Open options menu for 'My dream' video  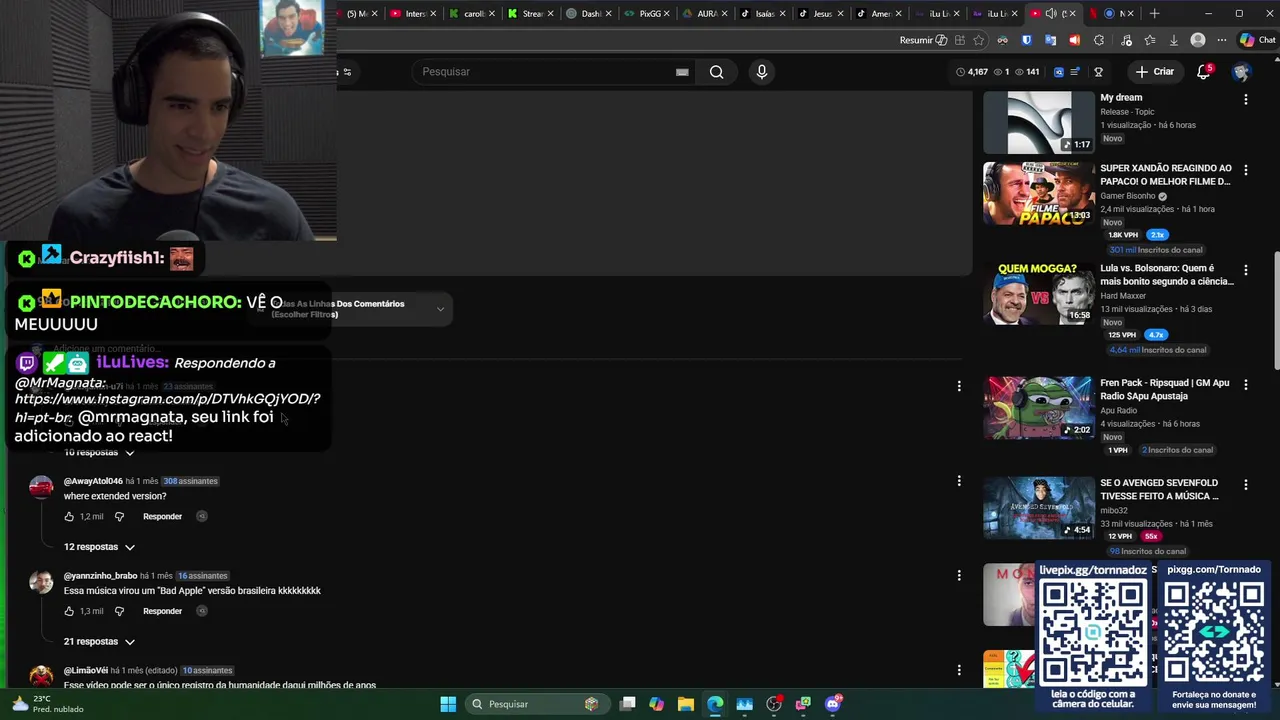pyautogui.click(x=1246, y=100)
